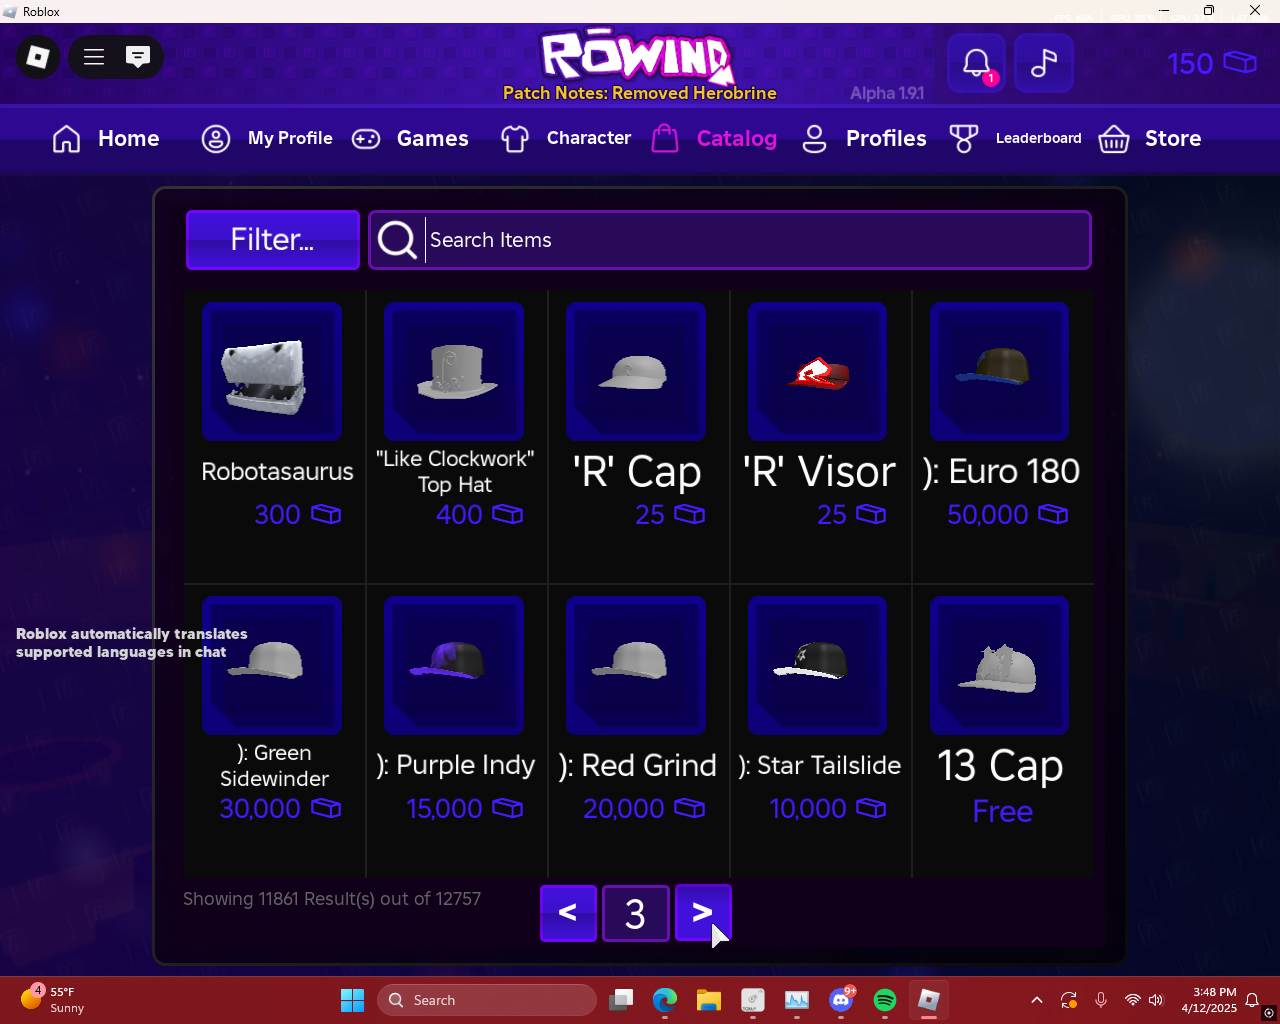Select the Catalog tab
This screenshot has width=1280, height=1024.
coord(714,138)
